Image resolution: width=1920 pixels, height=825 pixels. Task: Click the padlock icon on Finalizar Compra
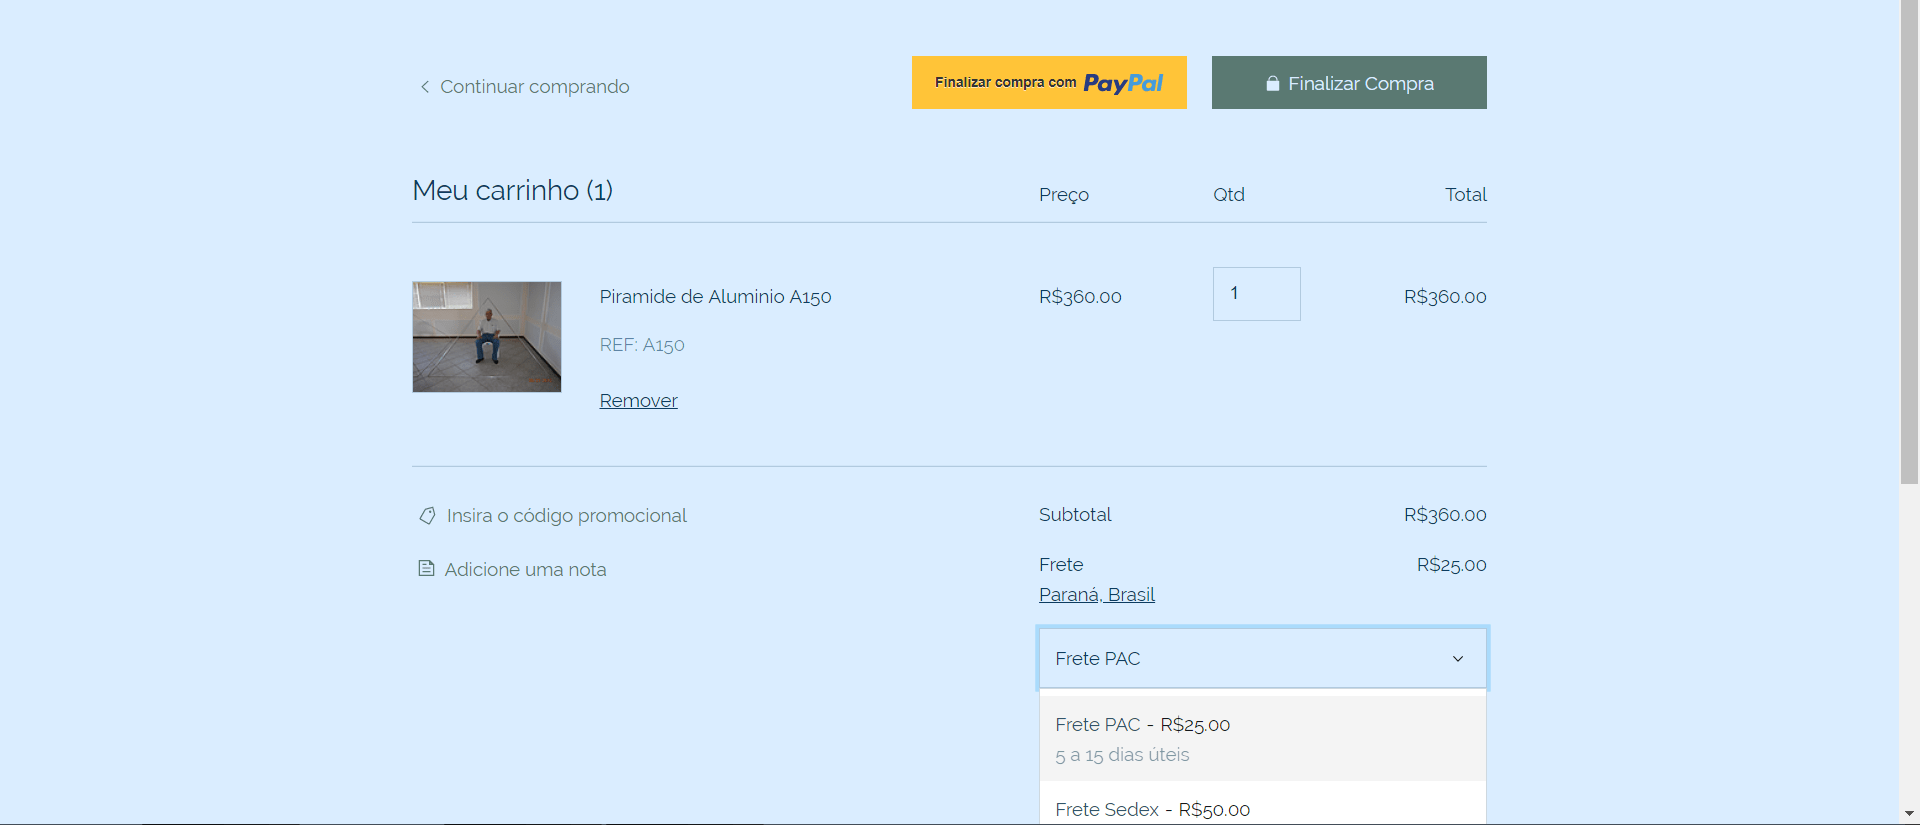[x=1272, y=84]
